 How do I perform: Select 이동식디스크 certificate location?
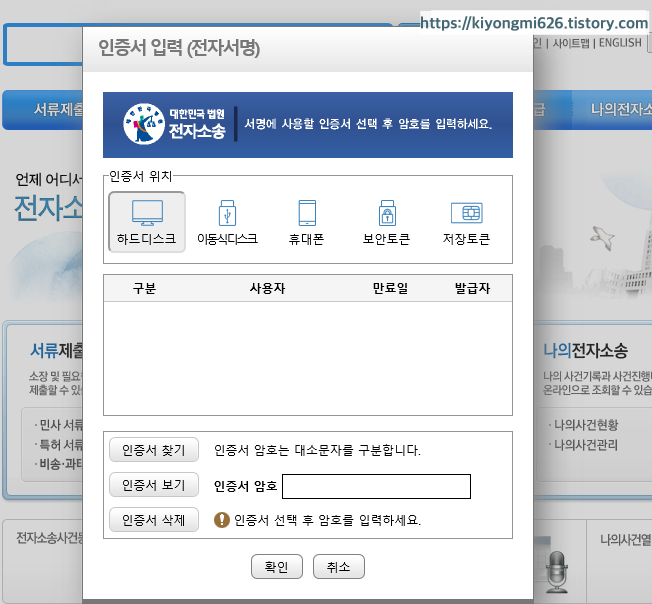[x=227, y=222]
